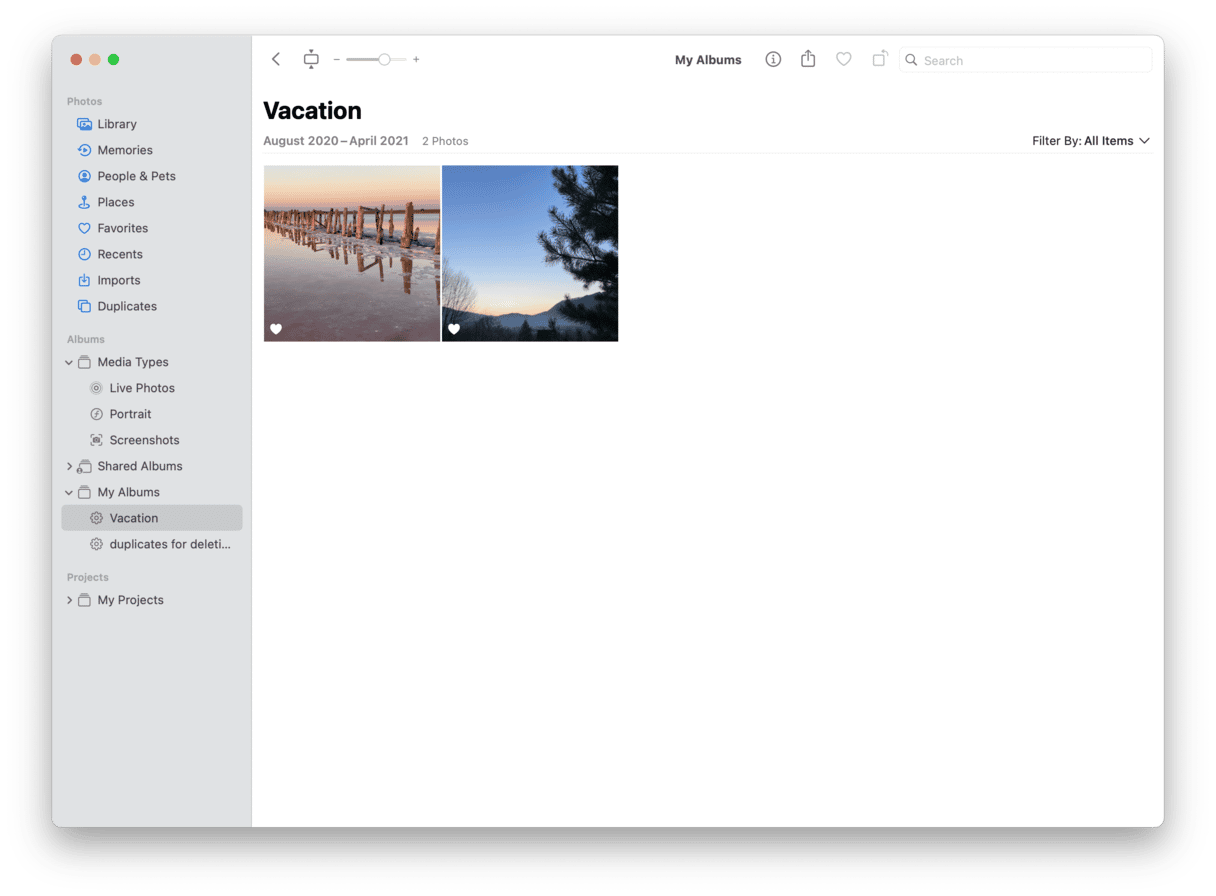Image resolution: width=1216 pixels, height=896 pixels.
Task: Click the My Projects folder icon
Action: (84, 600)
